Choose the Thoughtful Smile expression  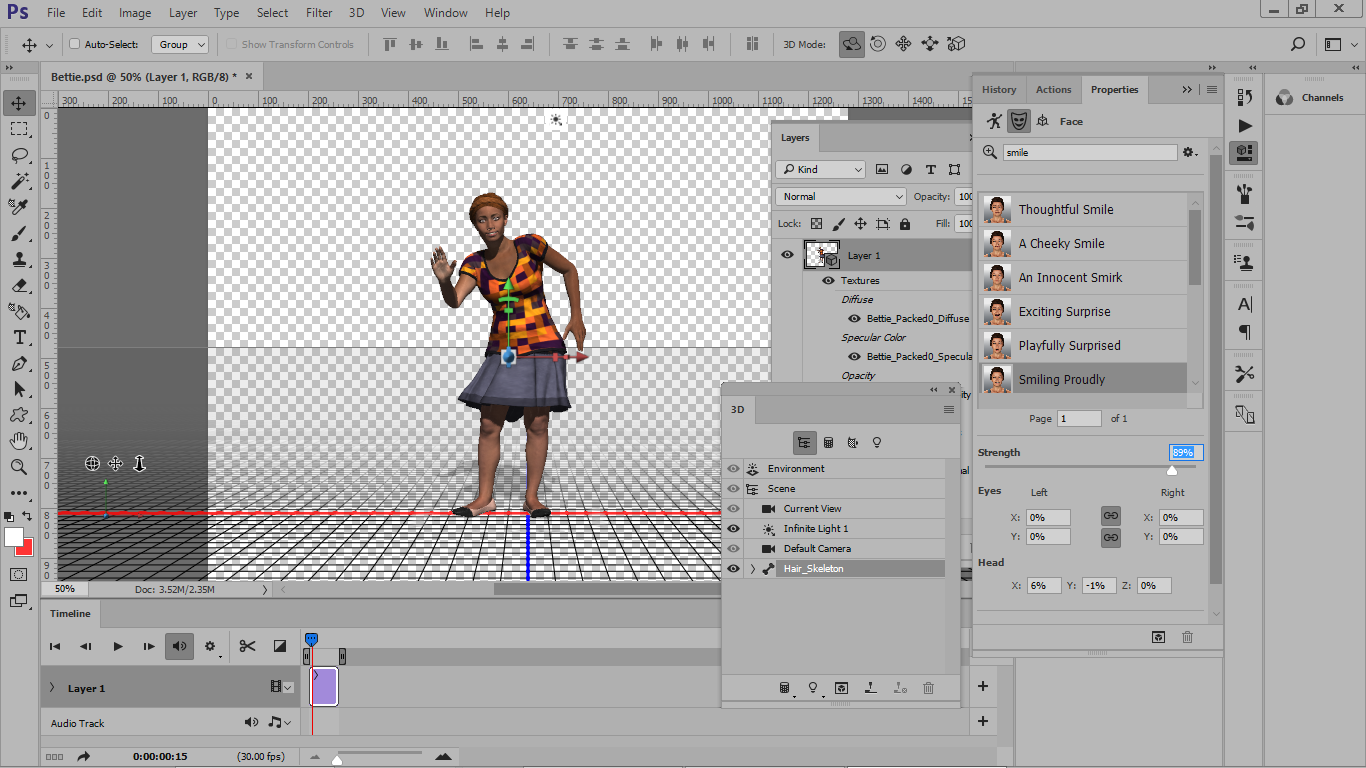[x=1083, y=209]
